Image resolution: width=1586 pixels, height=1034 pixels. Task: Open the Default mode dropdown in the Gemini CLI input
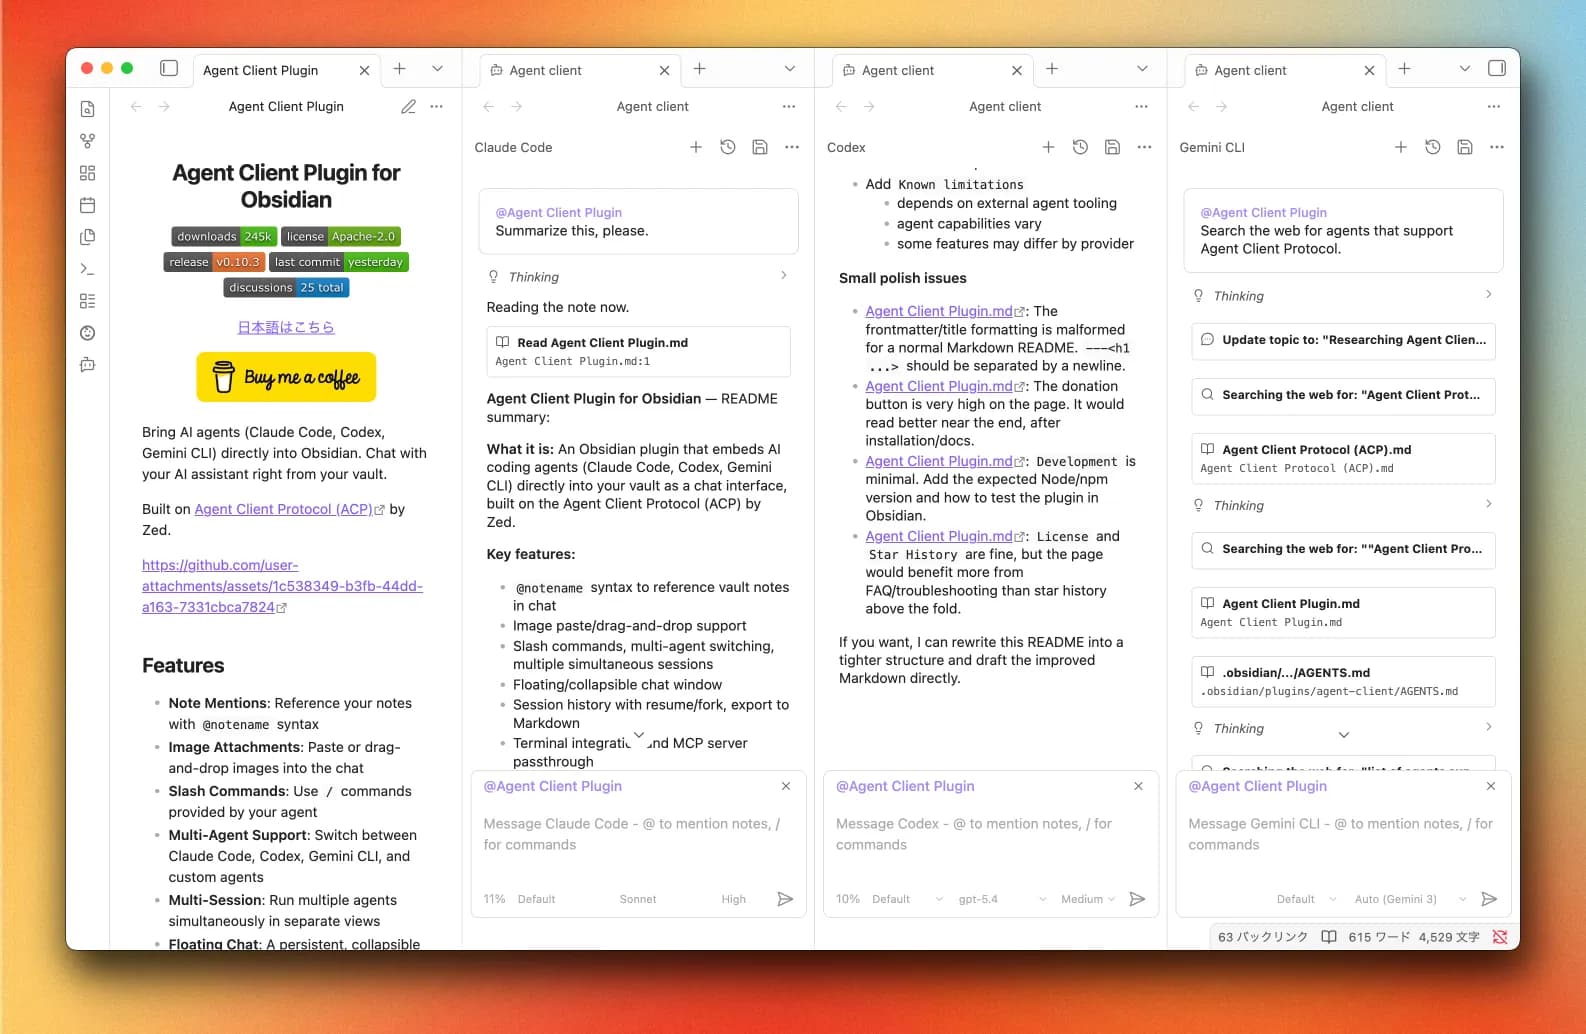click(1306, 899)
